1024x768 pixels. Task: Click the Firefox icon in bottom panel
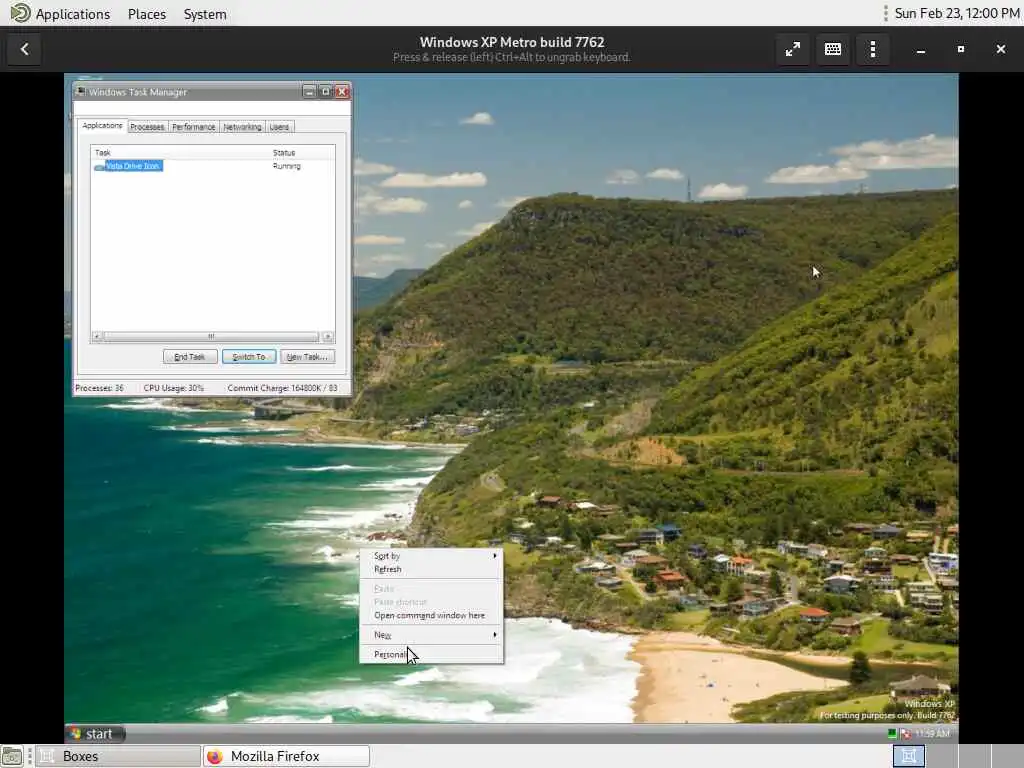click(x=215, y=756)
